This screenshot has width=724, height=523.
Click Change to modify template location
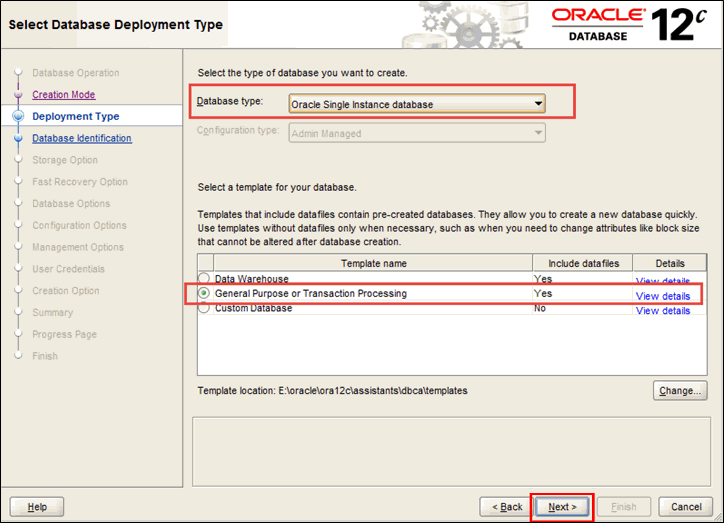click(x=681, y=390)
